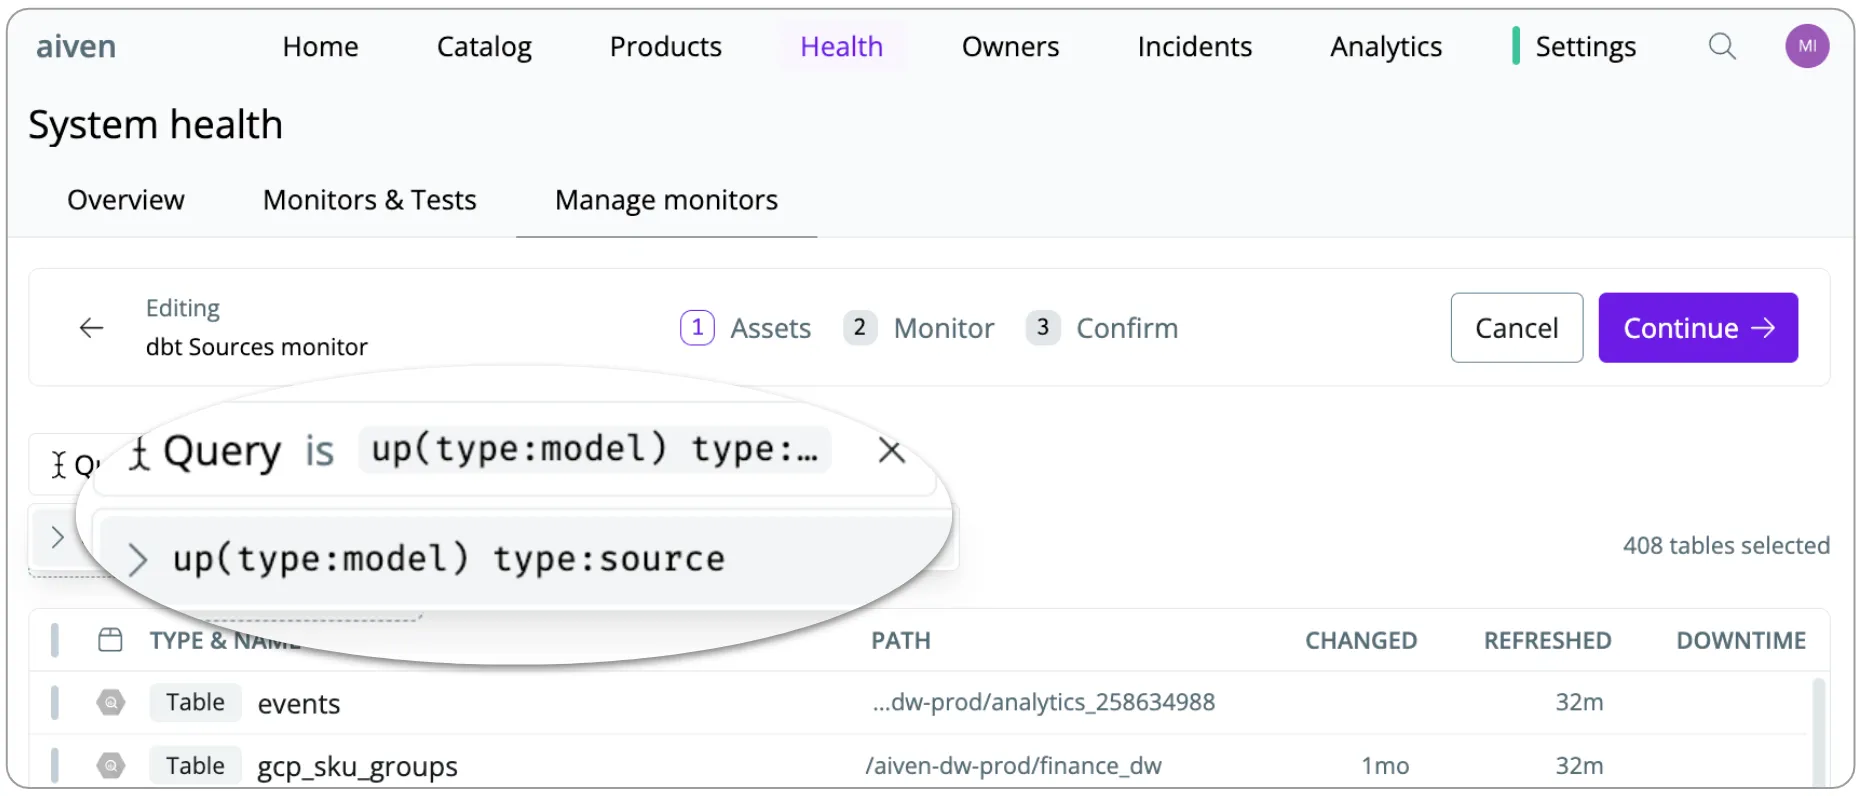Click the Table tag on the events row
The height and width of the screenshot is (796, 1860).
(195, 702)
